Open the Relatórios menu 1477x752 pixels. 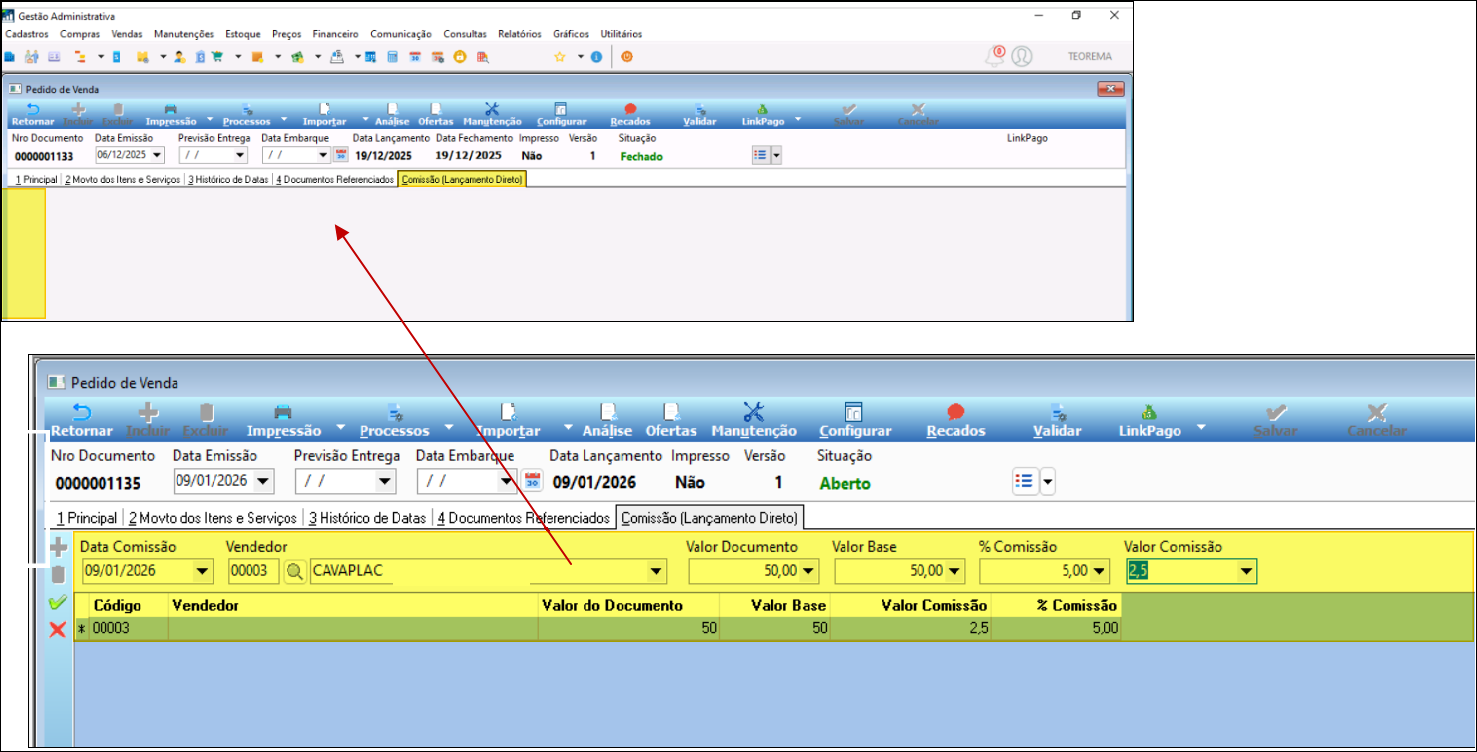[x=519, y=34]
